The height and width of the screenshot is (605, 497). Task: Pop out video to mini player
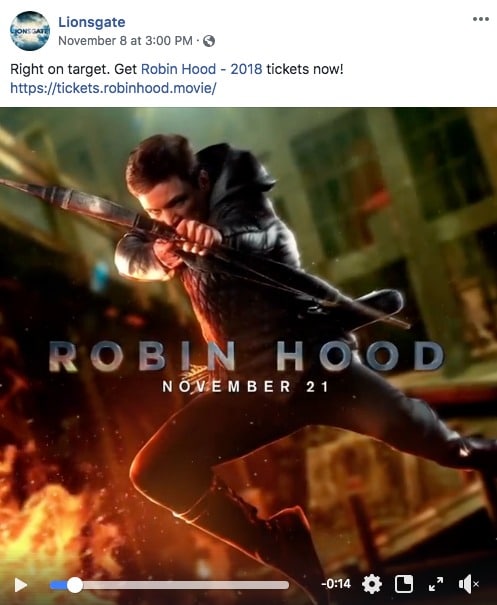click(404, 584)
